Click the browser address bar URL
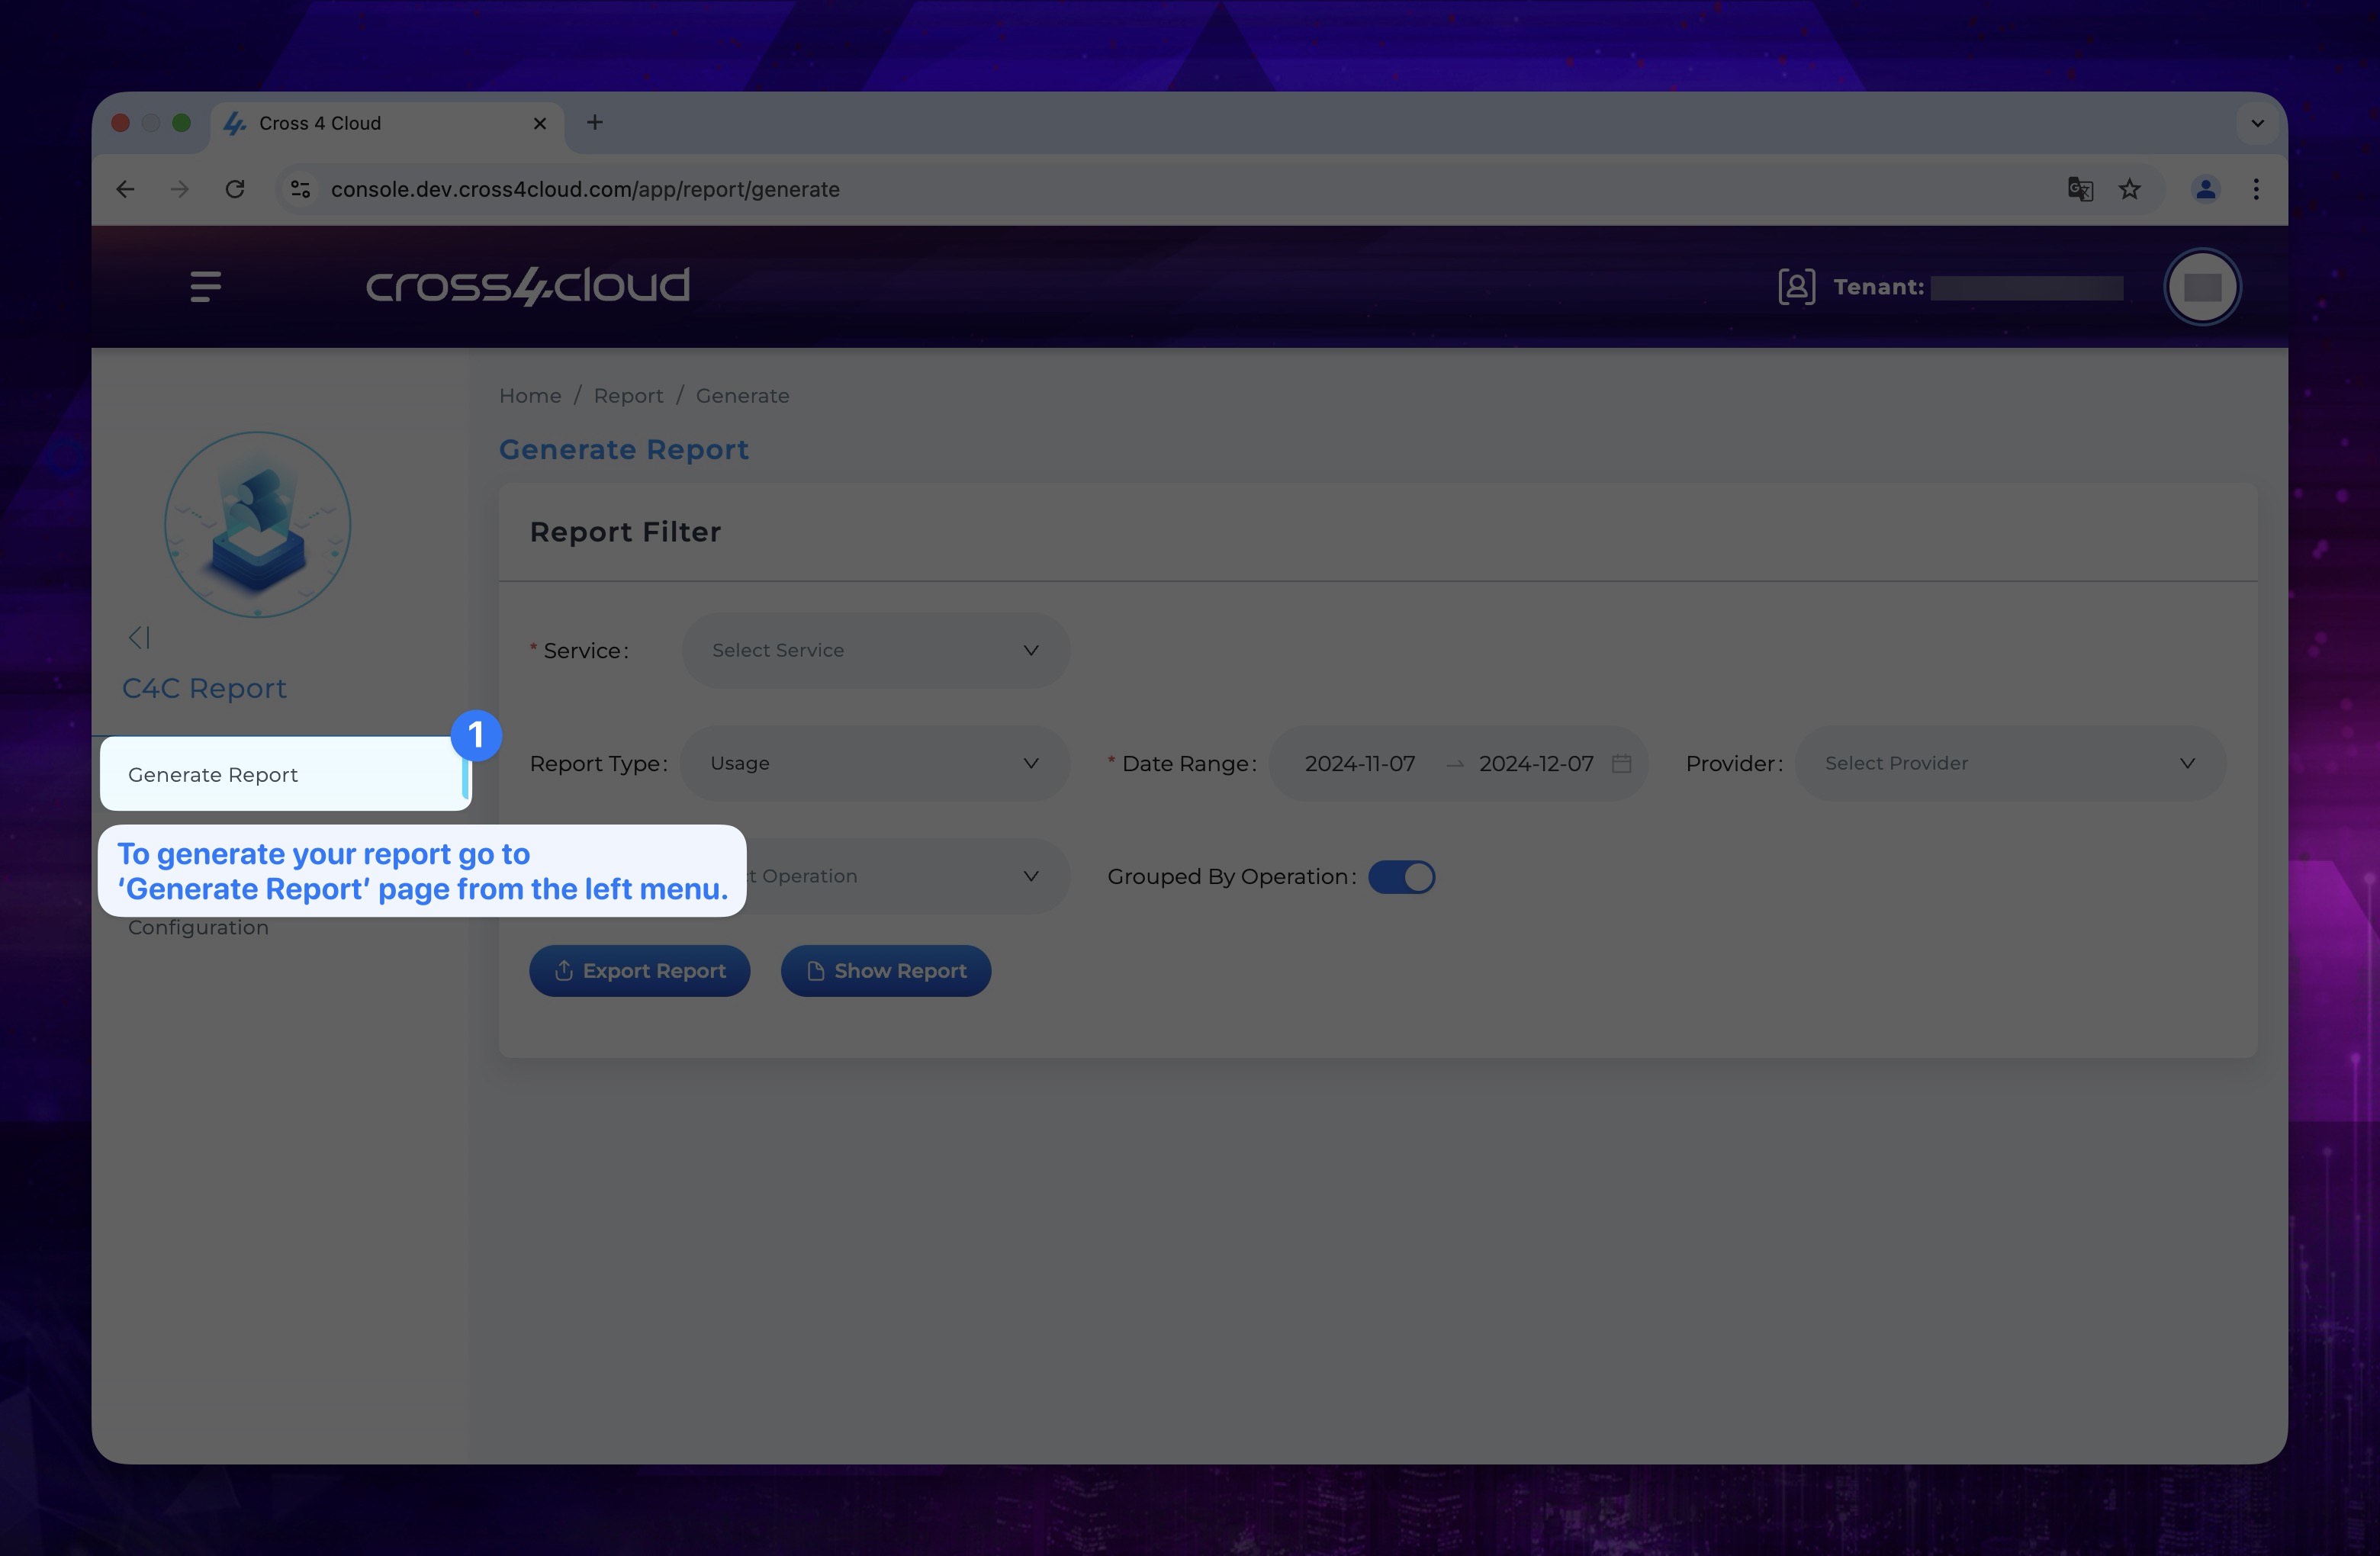2380x1556 pixels. 585,189
